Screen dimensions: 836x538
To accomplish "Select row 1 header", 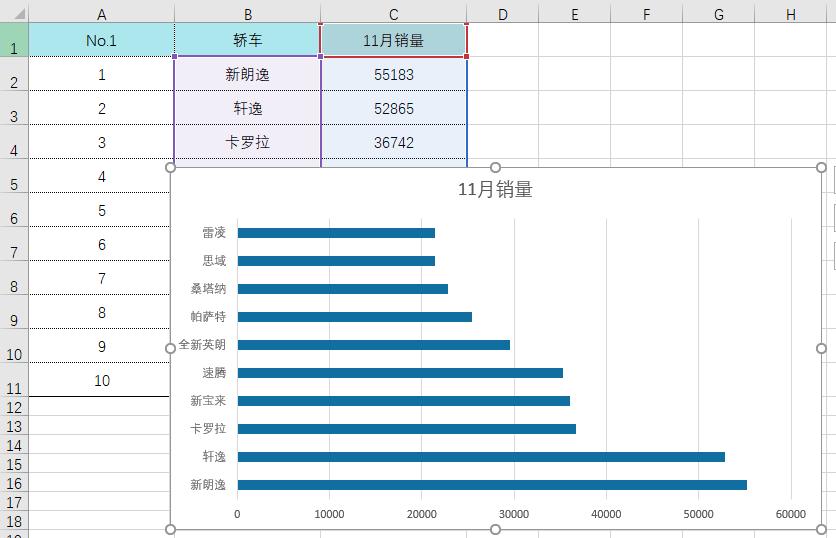I will click(x=14, y=40).
